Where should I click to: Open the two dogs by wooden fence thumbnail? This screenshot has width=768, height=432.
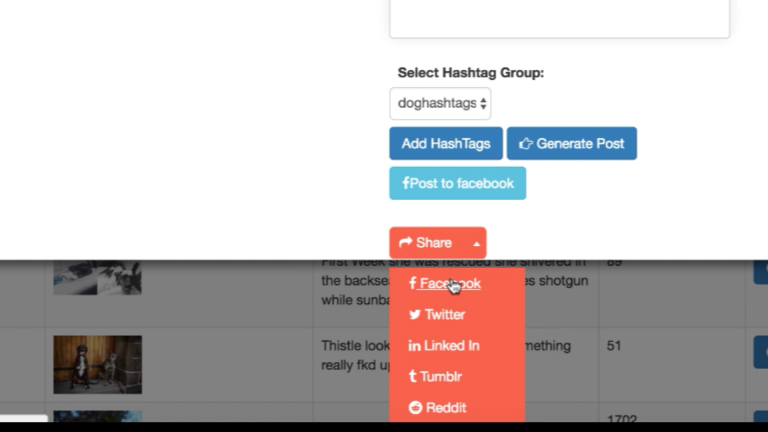97,364
